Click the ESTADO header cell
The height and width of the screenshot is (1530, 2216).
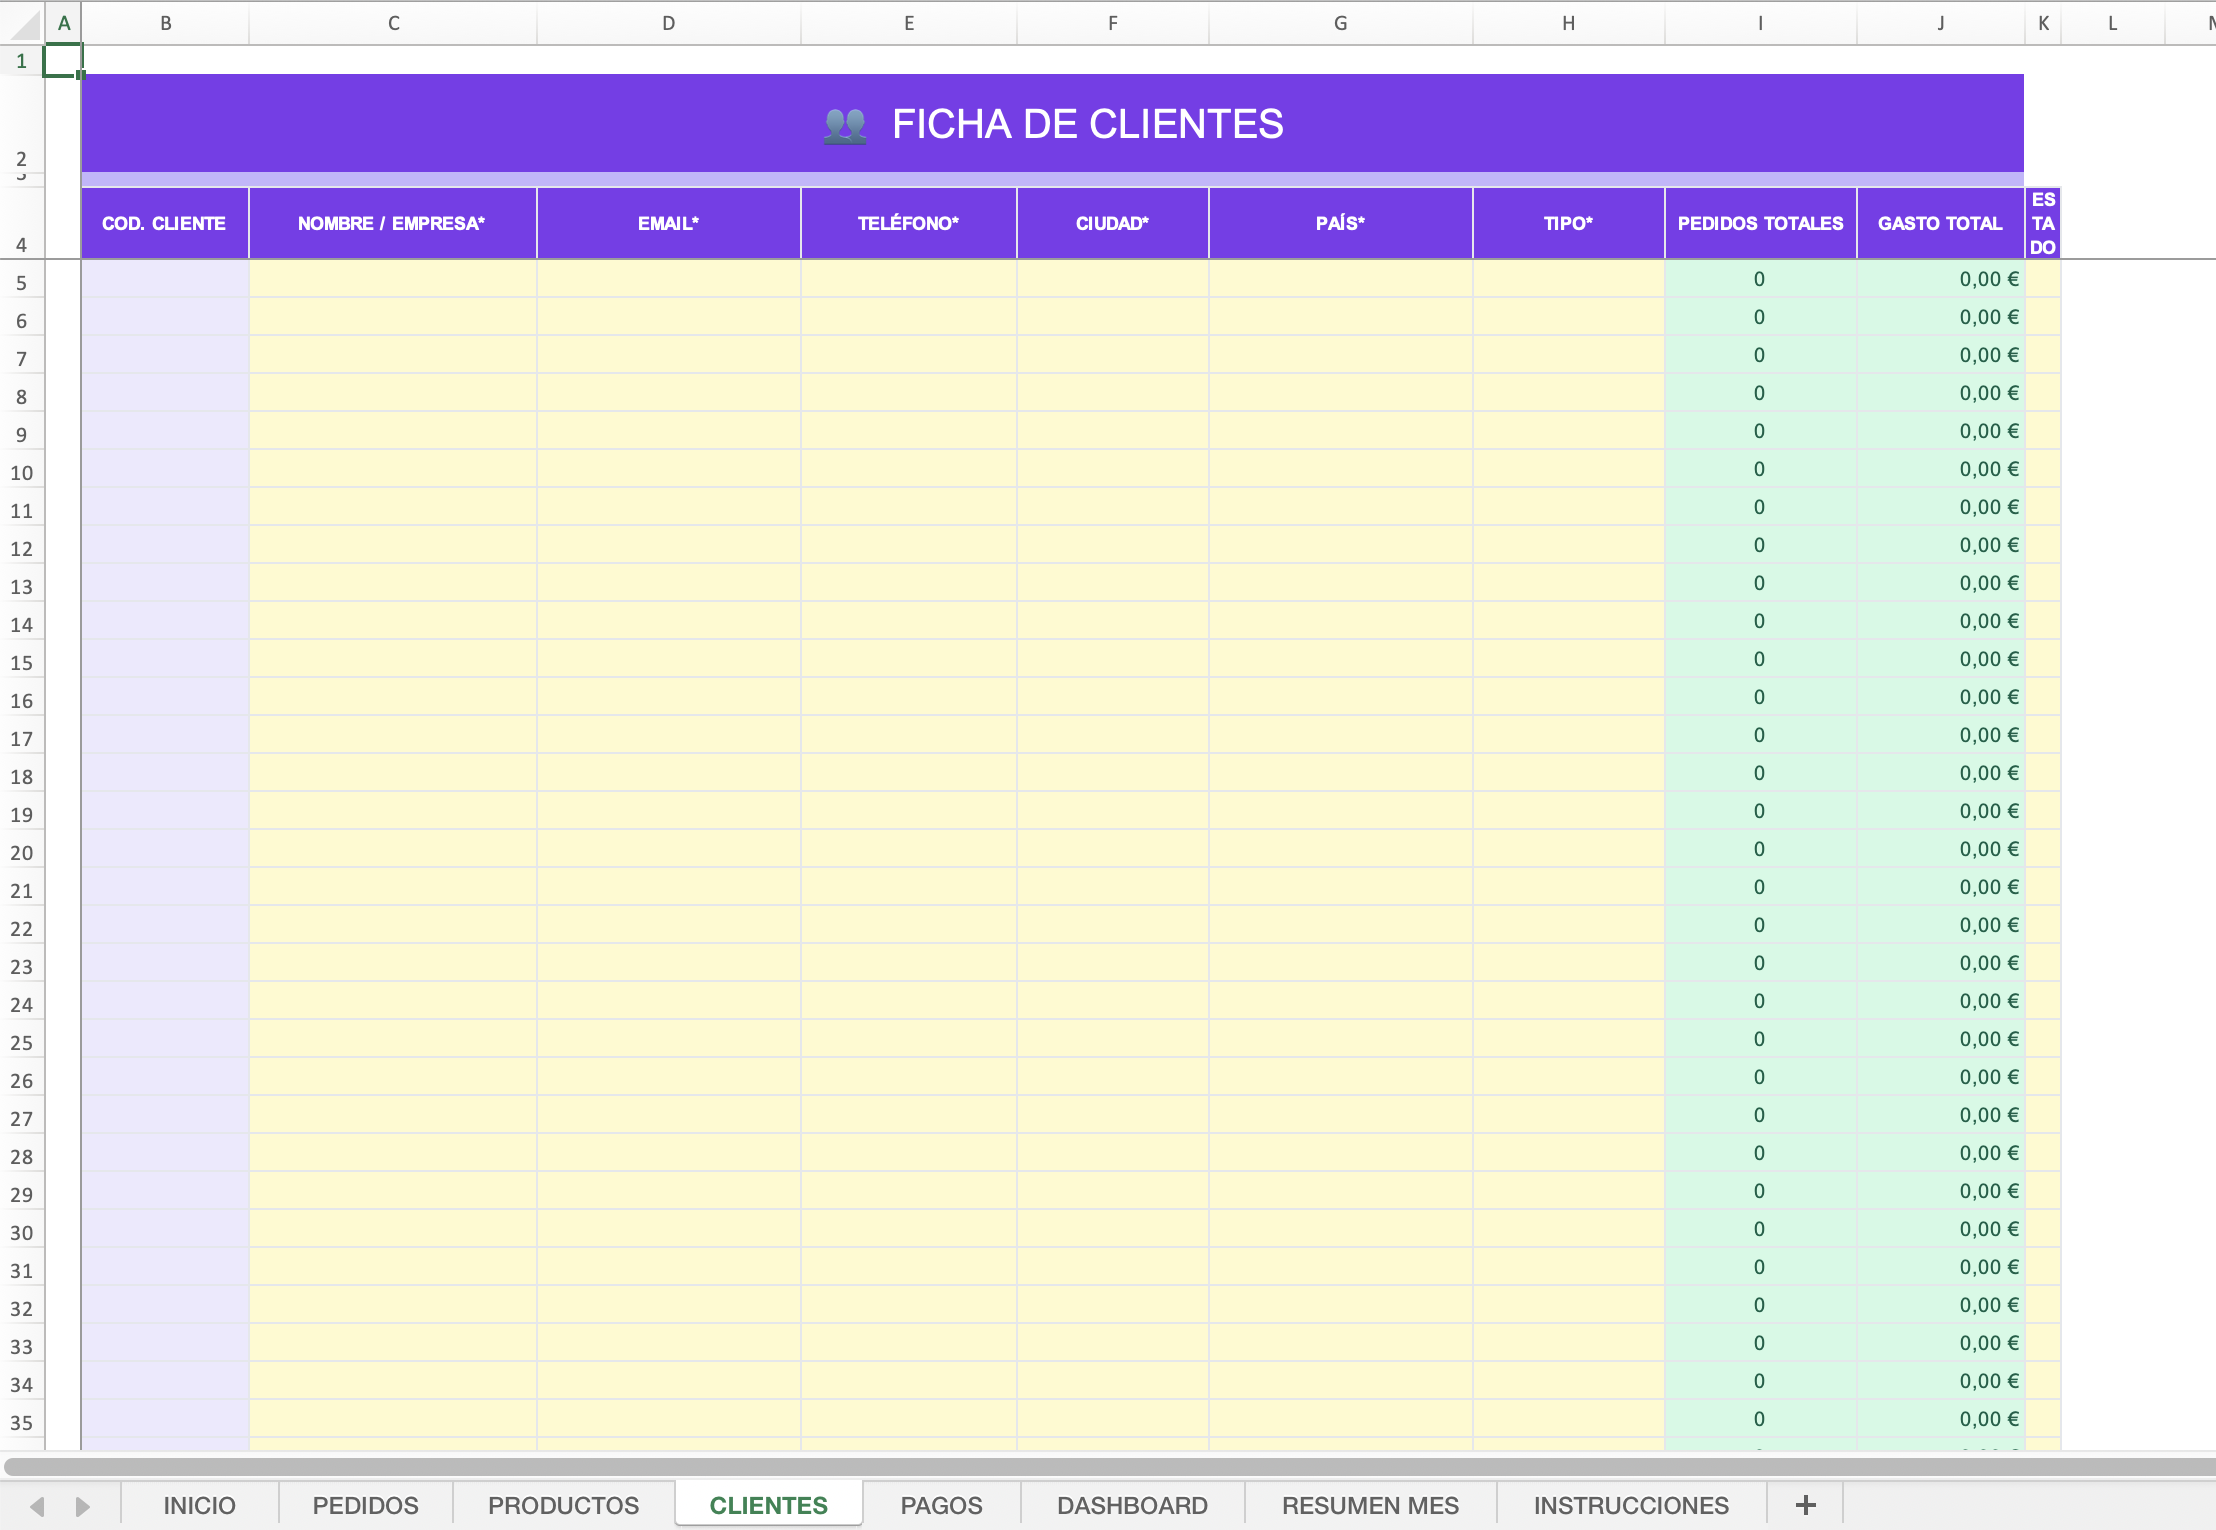tap(2043, 223)
